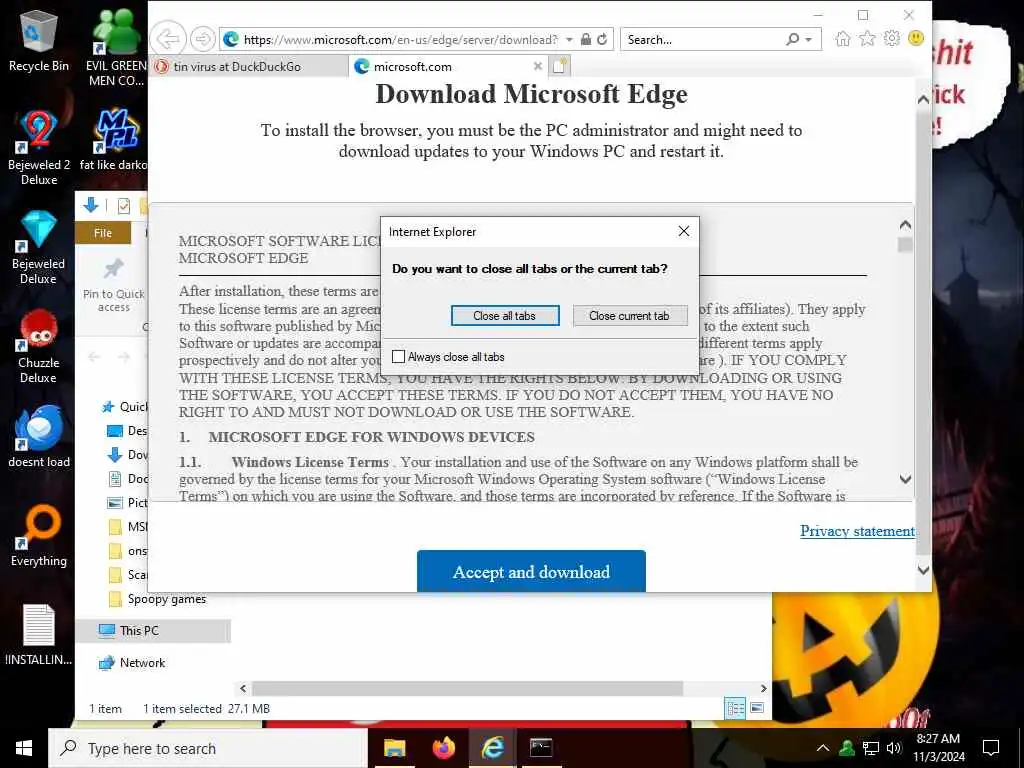Close the microsoft.com tab
This screenshot has width=1024, height=768.
point(537,66)
